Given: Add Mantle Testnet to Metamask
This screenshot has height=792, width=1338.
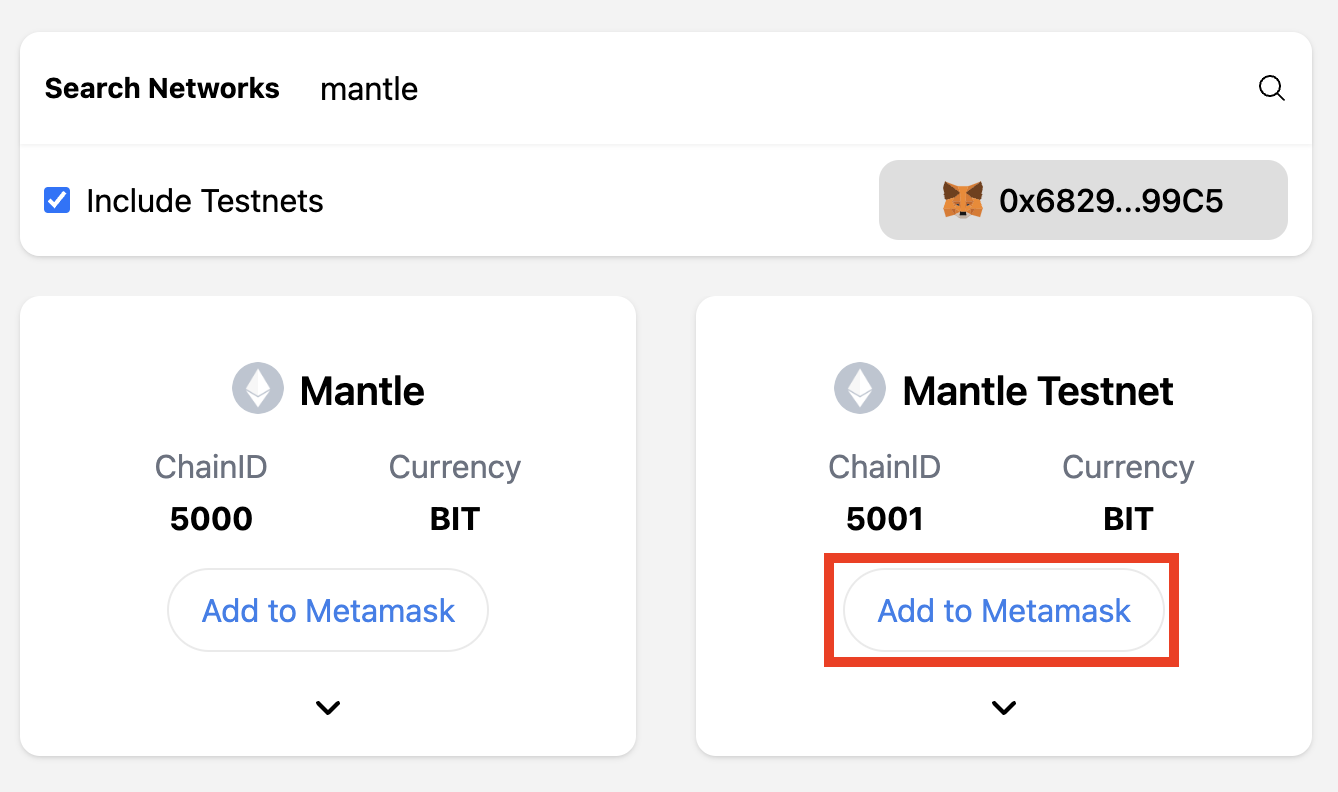Looking at the screenshot, I should 1004,611.
